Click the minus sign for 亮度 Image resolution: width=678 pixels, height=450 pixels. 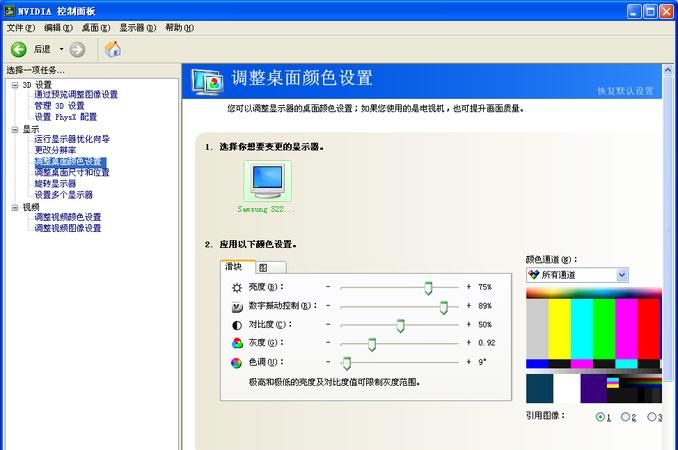pyautogui.click(x=328, y=287)
